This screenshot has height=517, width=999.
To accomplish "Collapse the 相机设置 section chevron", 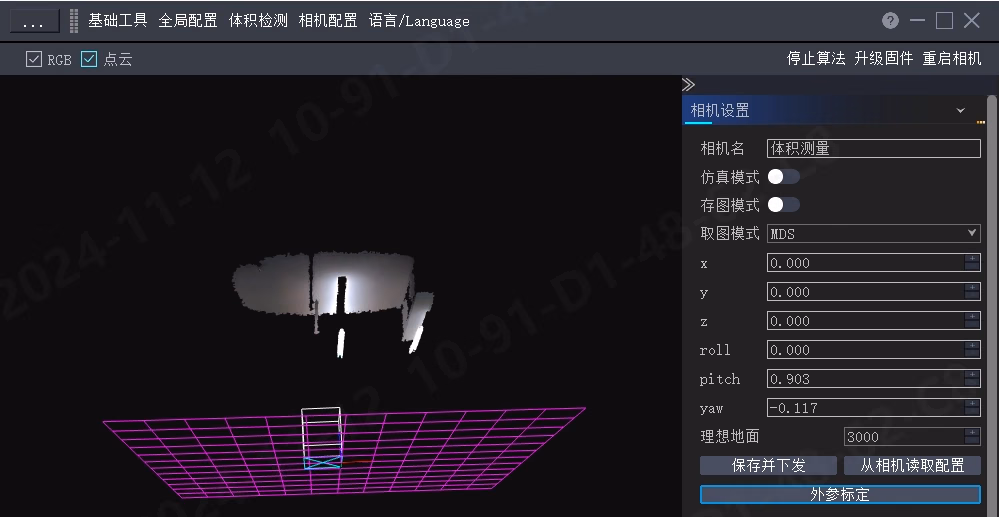I will coord(961,110).
